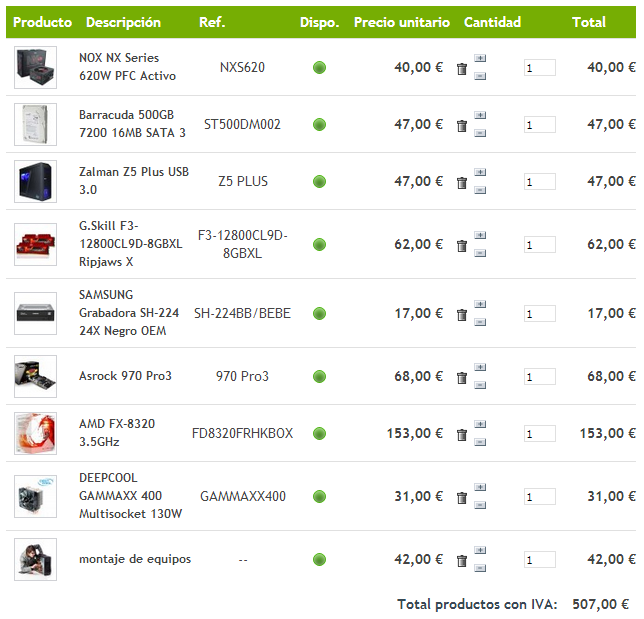Screen dimensions: 644x619
Task: Click quantity input for G.Skill memory
Action: pos(540,245)
